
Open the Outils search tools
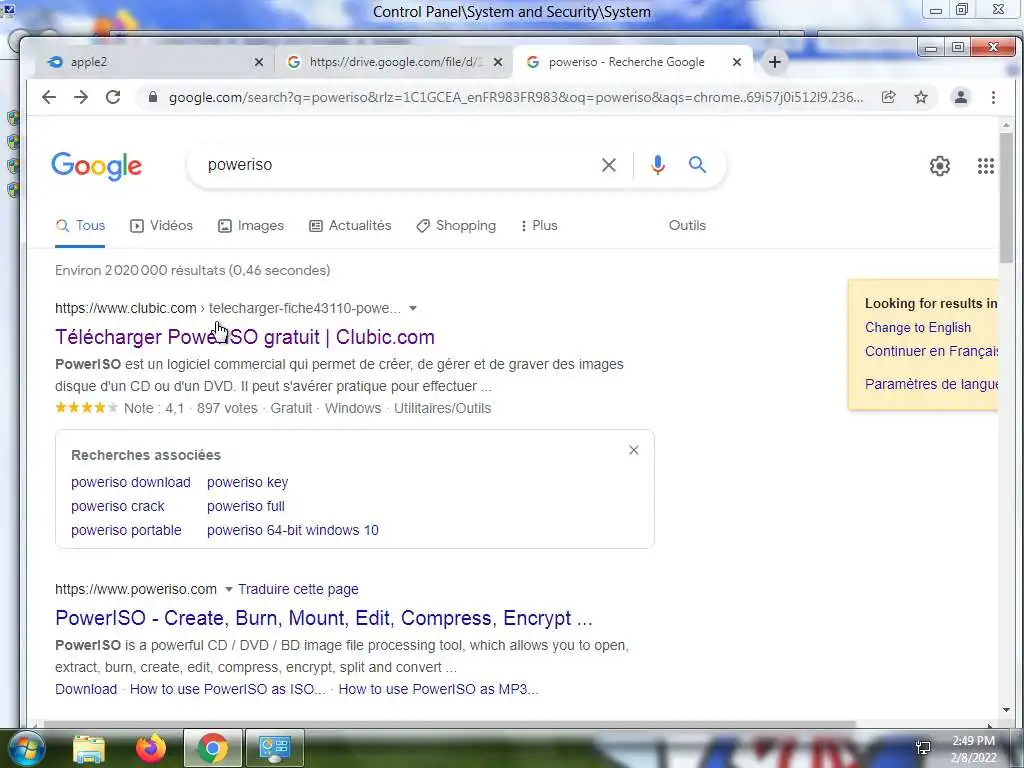[687, 225]
